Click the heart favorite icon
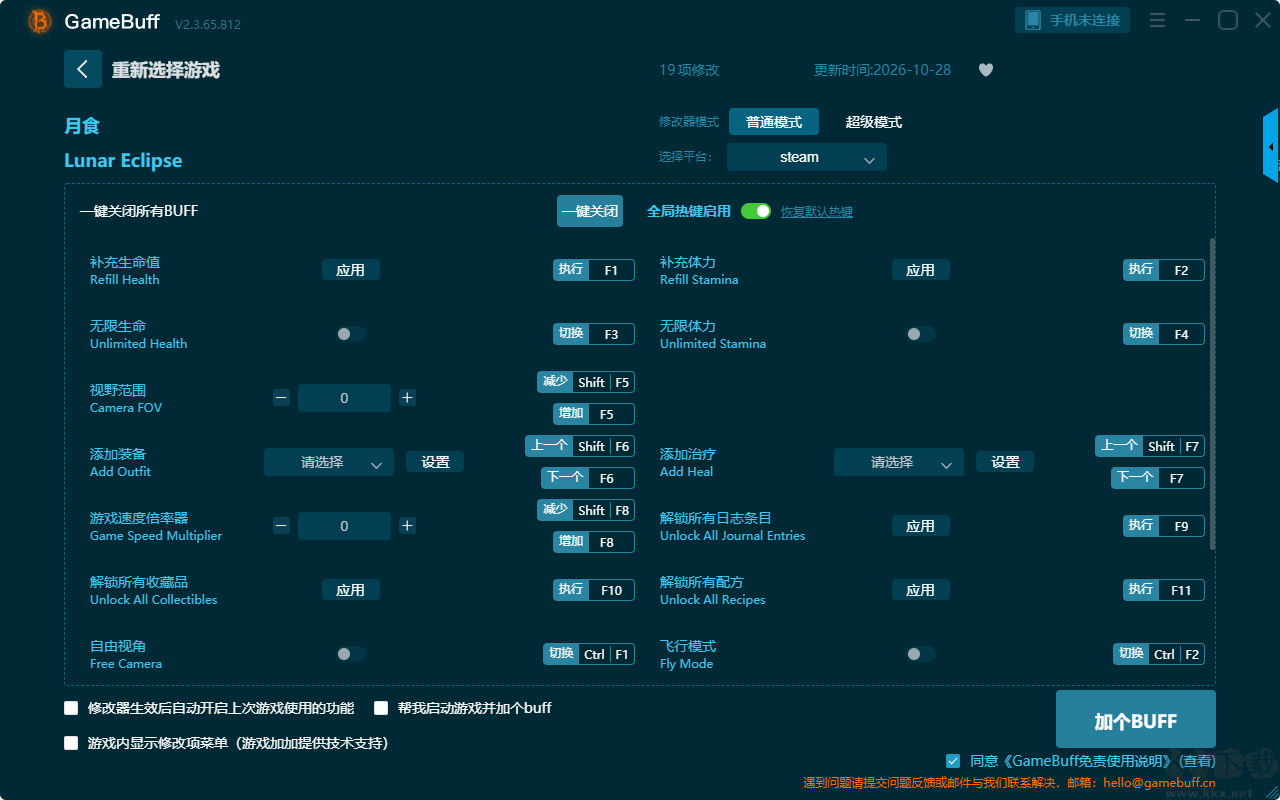 point(986,70)
